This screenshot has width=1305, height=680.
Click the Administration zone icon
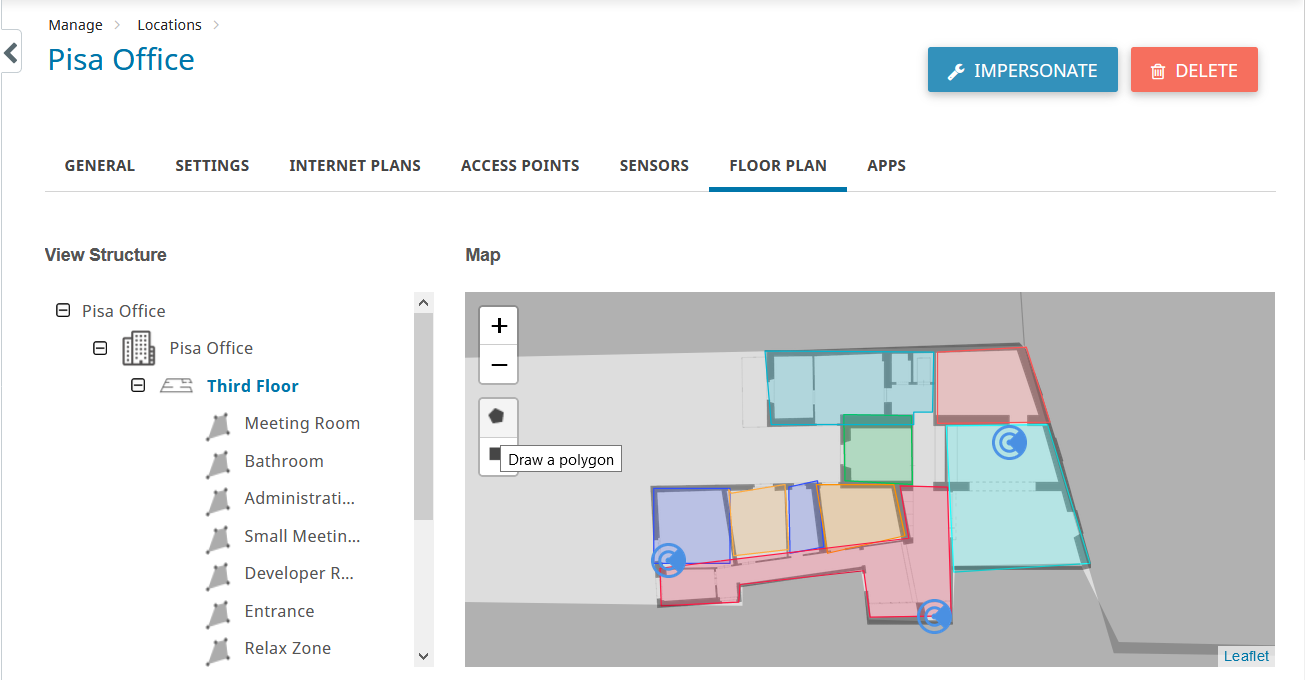tap(217, 501)
